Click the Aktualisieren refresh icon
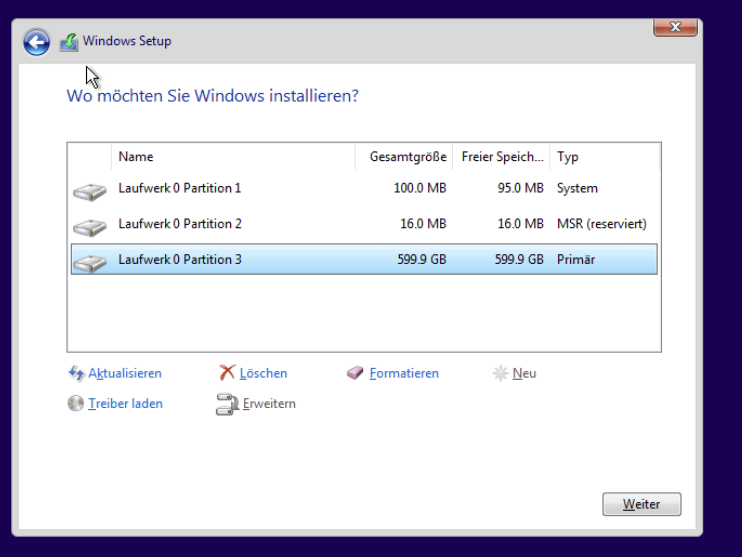The image size is (742, 557). 76,373
